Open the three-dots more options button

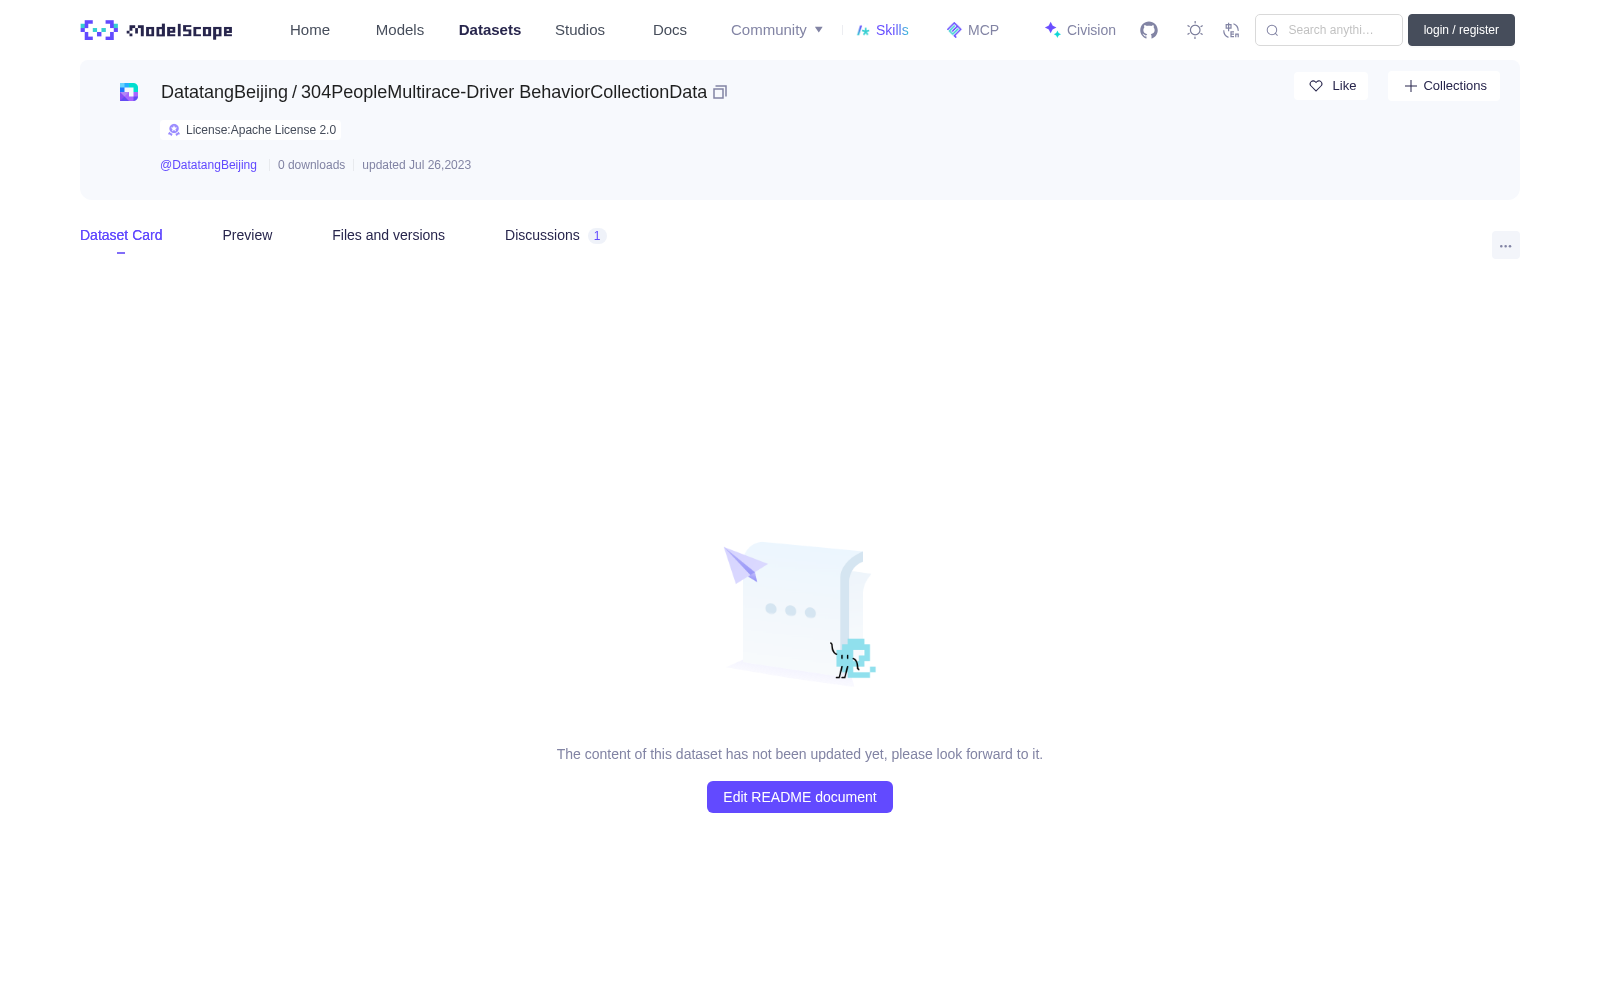point(1506,245)
